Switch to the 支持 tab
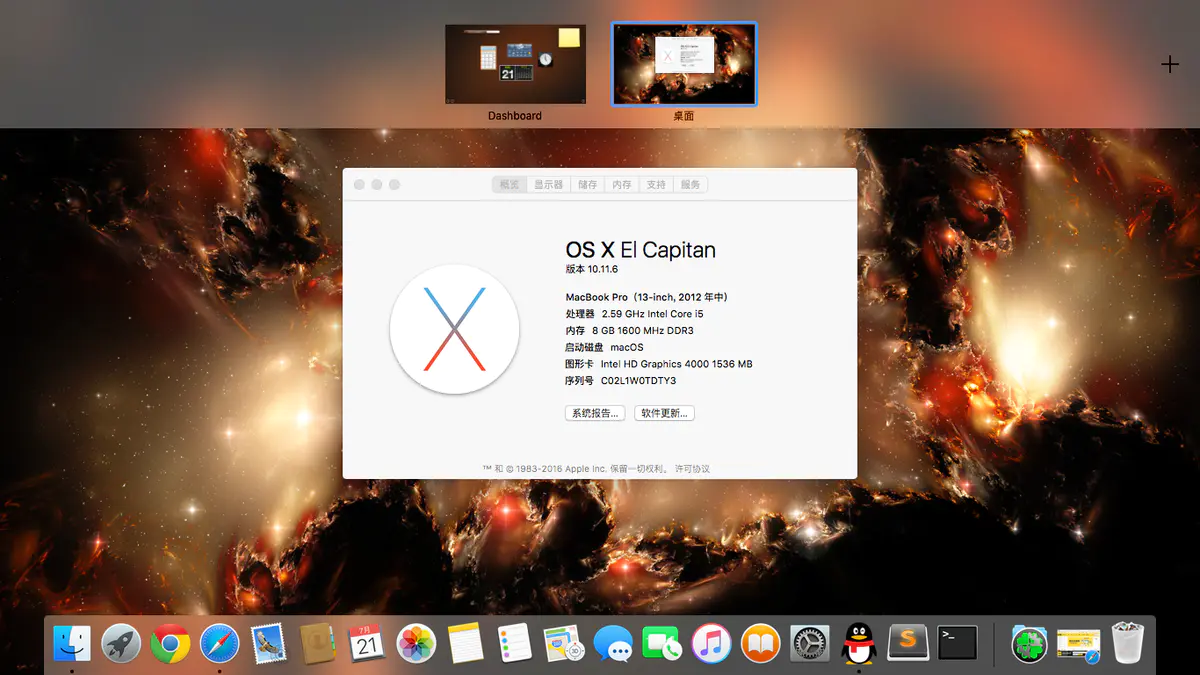The height and width of the screenshot is (675, 1200). 656,185
